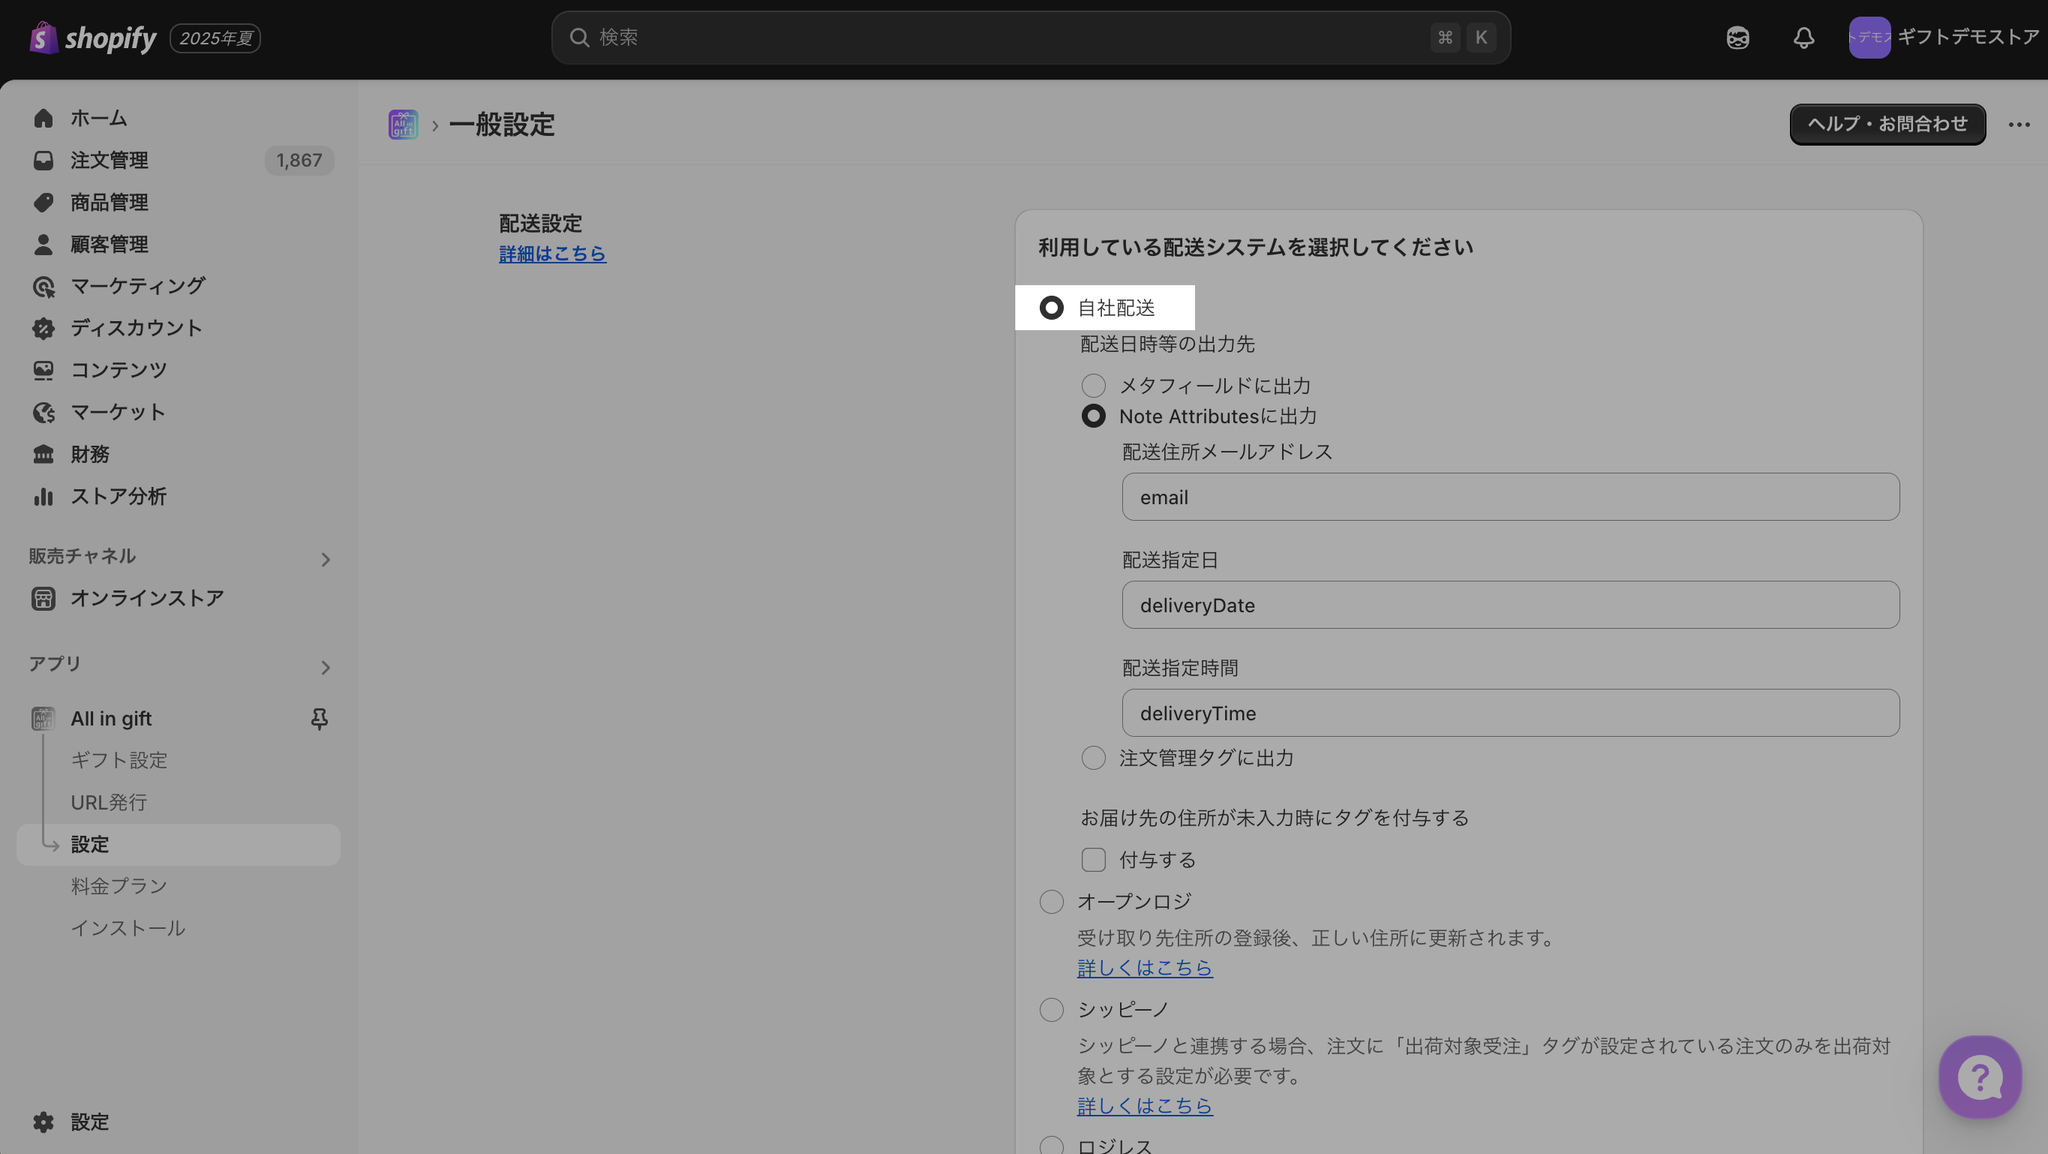Select メタフィールドに出力 radio option
This screenshot has width=2048, height=1154.
point(1093,386)
